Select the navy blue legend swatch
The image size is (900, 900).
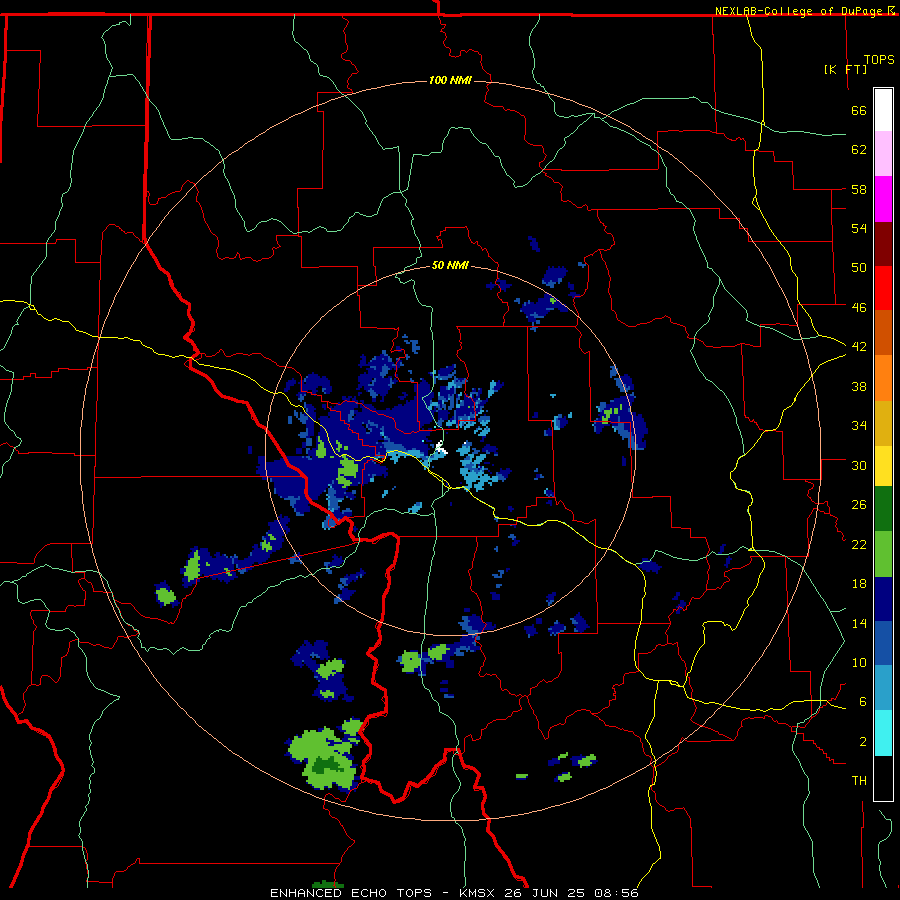[x=883, y=599]
